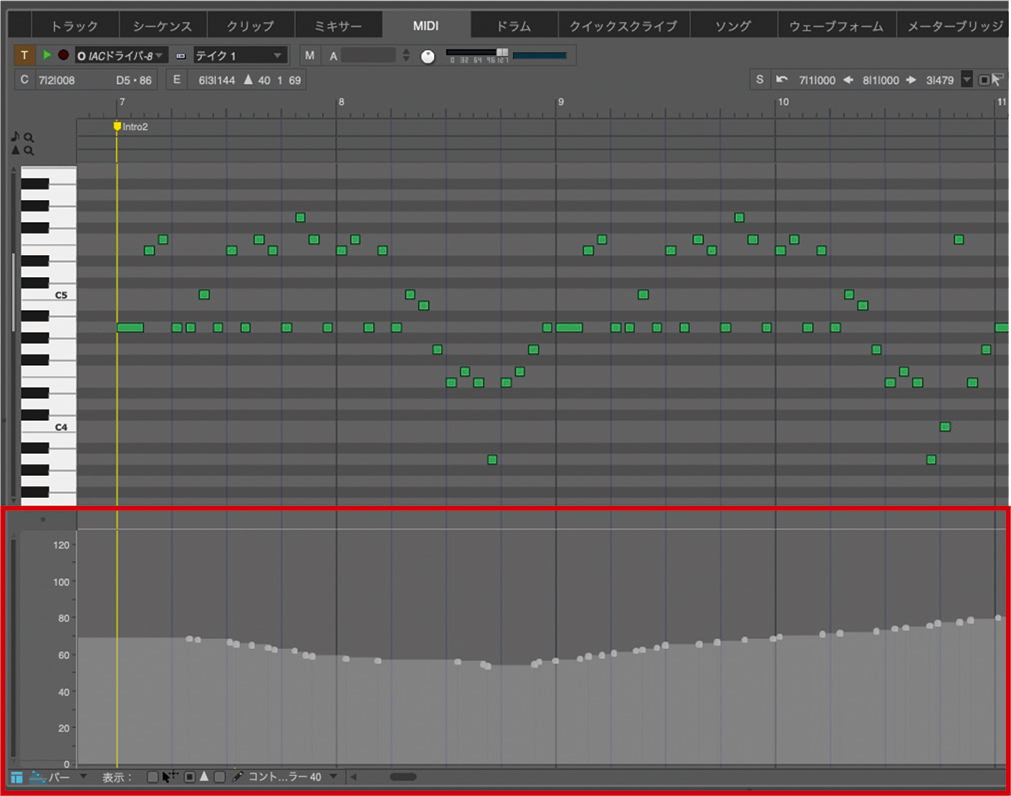
Task: Click the horizontal scrollbar thumb at bottom
Action: click(x=403, y=777)
